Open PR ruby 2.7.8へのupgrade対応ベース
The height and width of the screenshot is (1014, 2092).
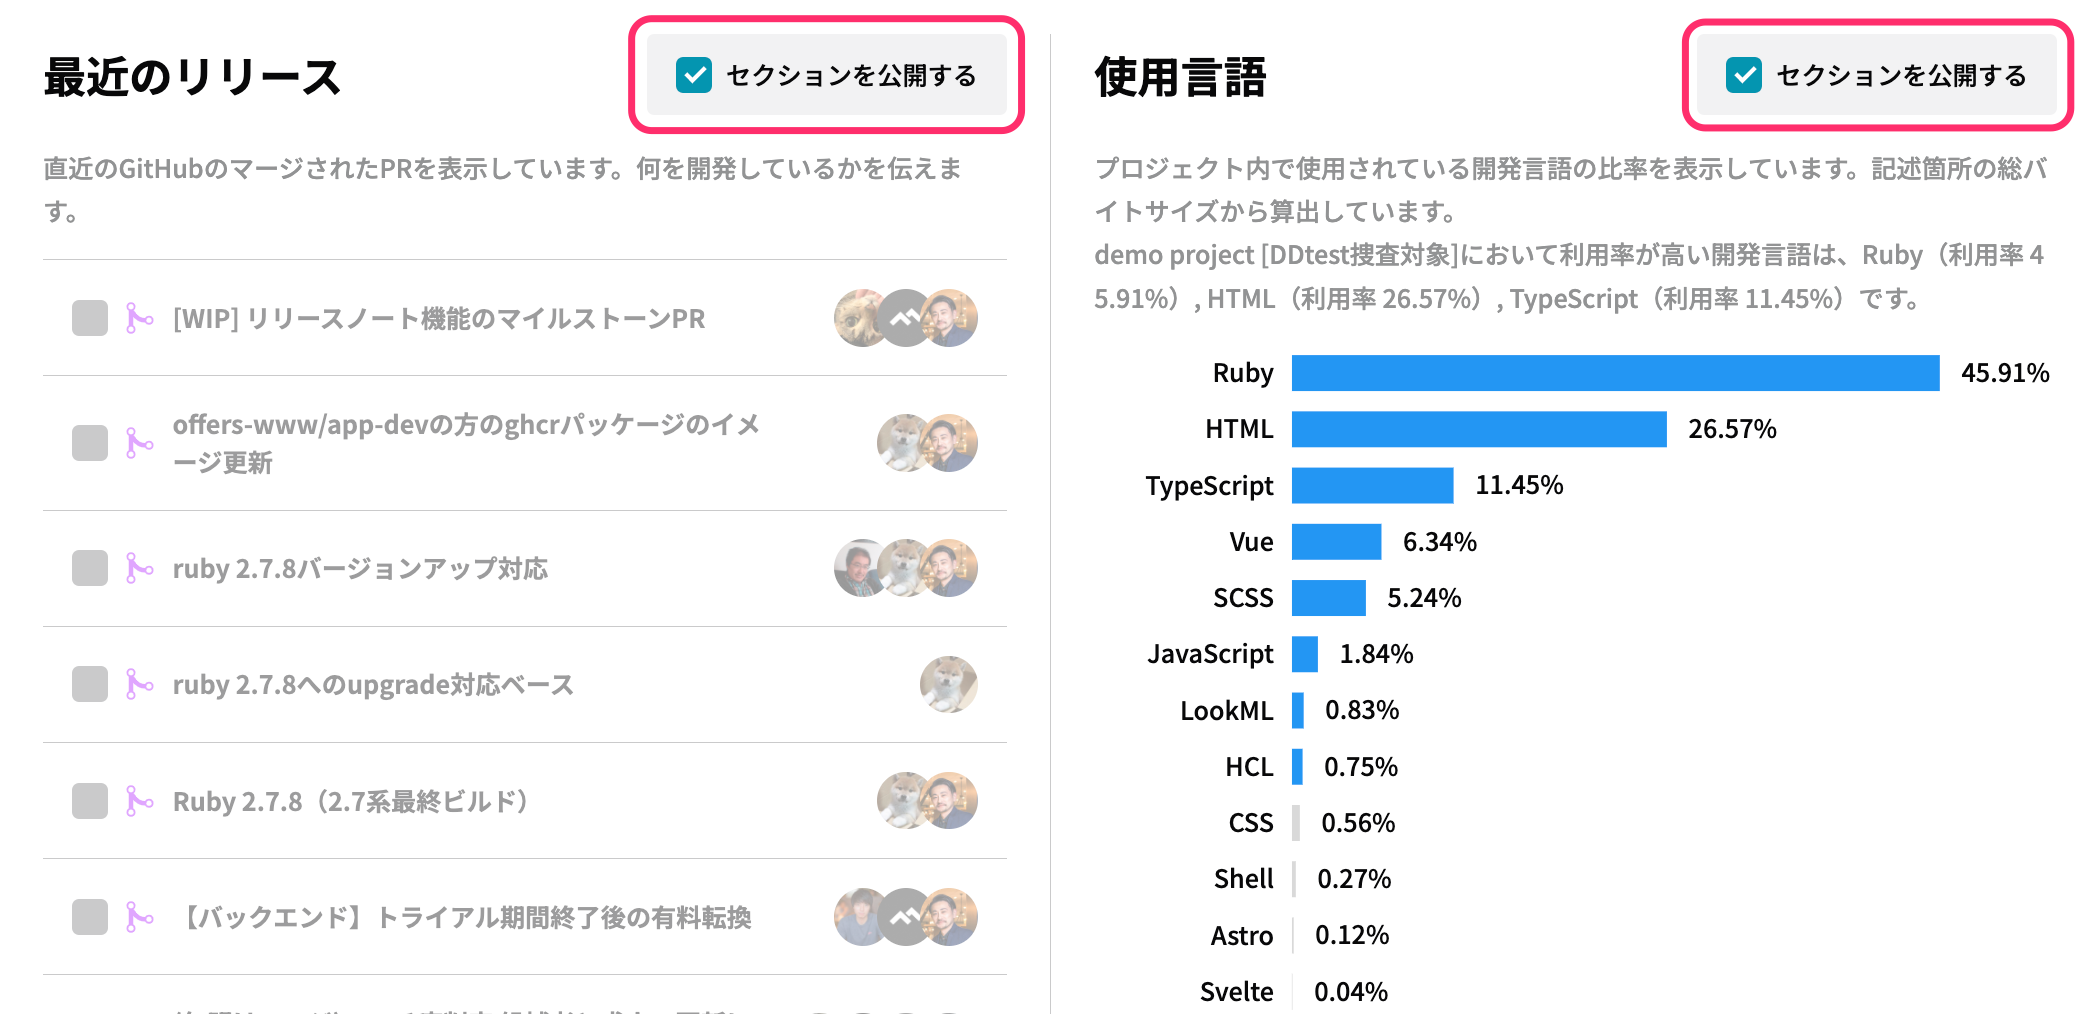click(373, 684)
